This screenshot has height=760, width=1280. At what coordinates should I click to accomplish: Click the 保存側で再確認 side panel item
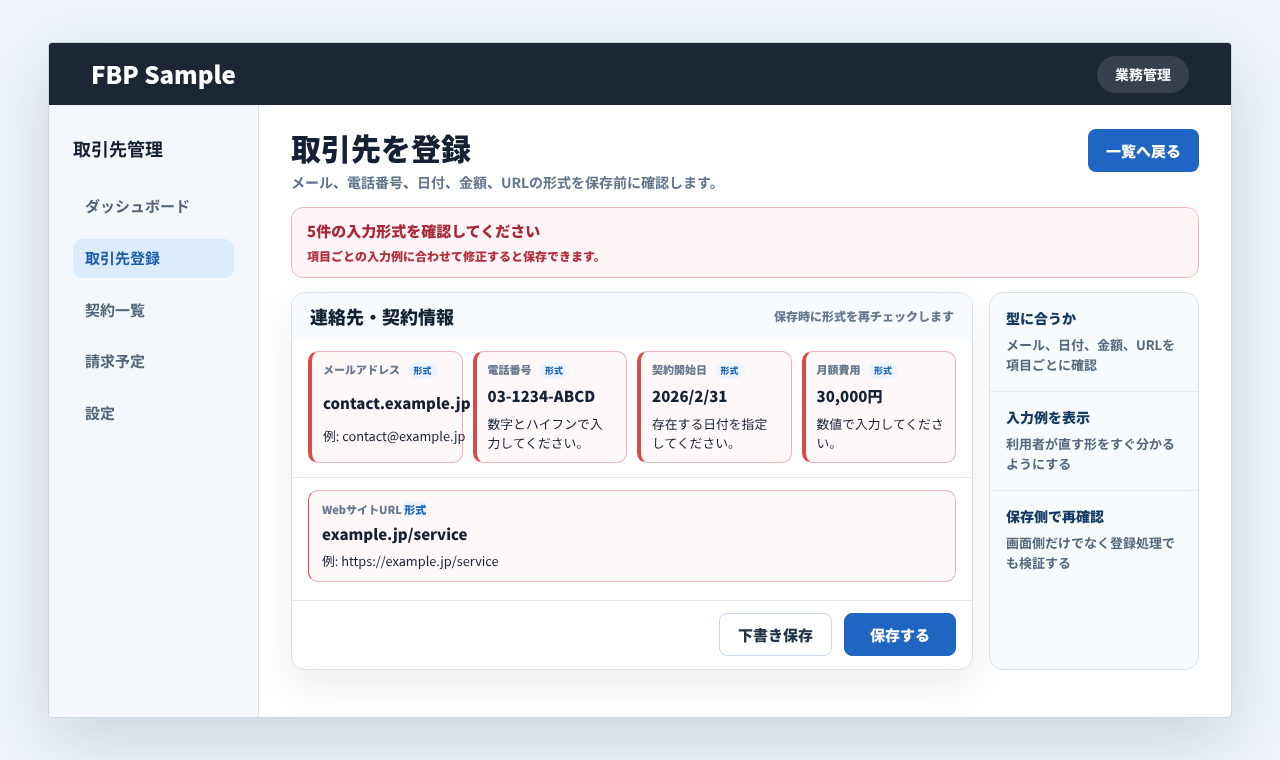[x=1094, y=540]
